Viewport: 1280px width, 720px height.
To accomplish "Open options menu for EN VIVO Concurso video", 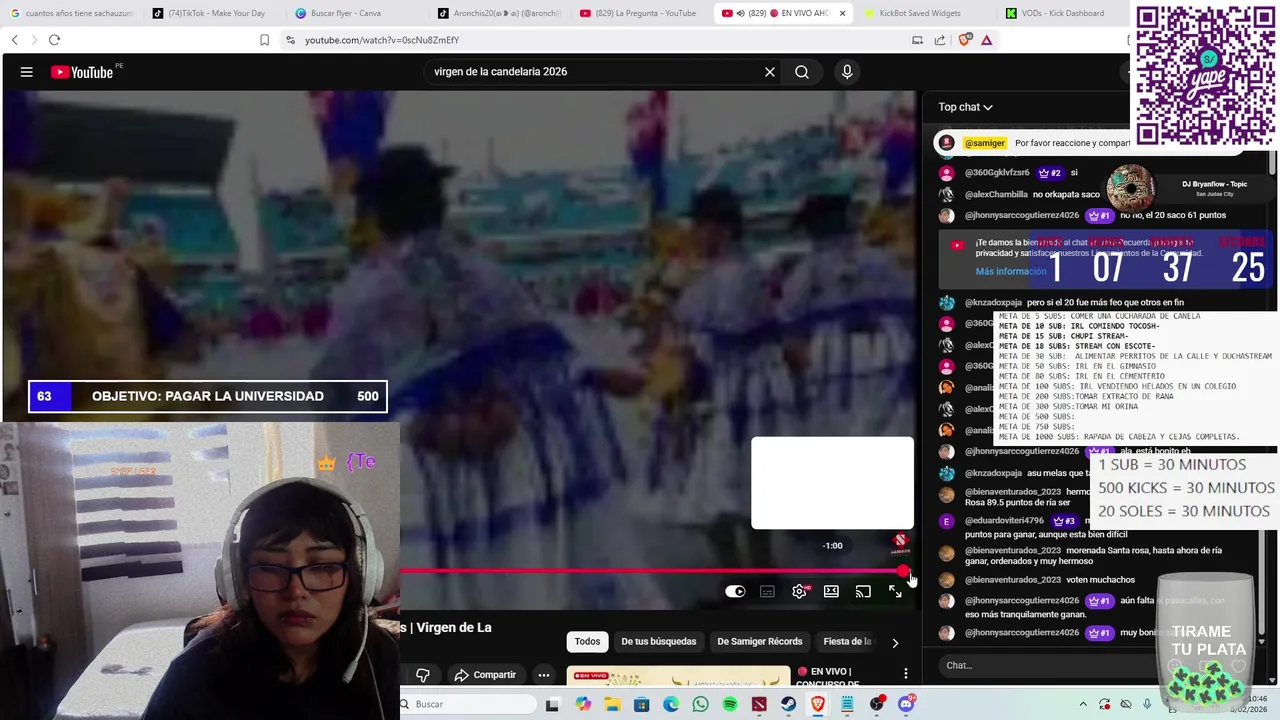I will pyautogui.click(x=906, y=673).
